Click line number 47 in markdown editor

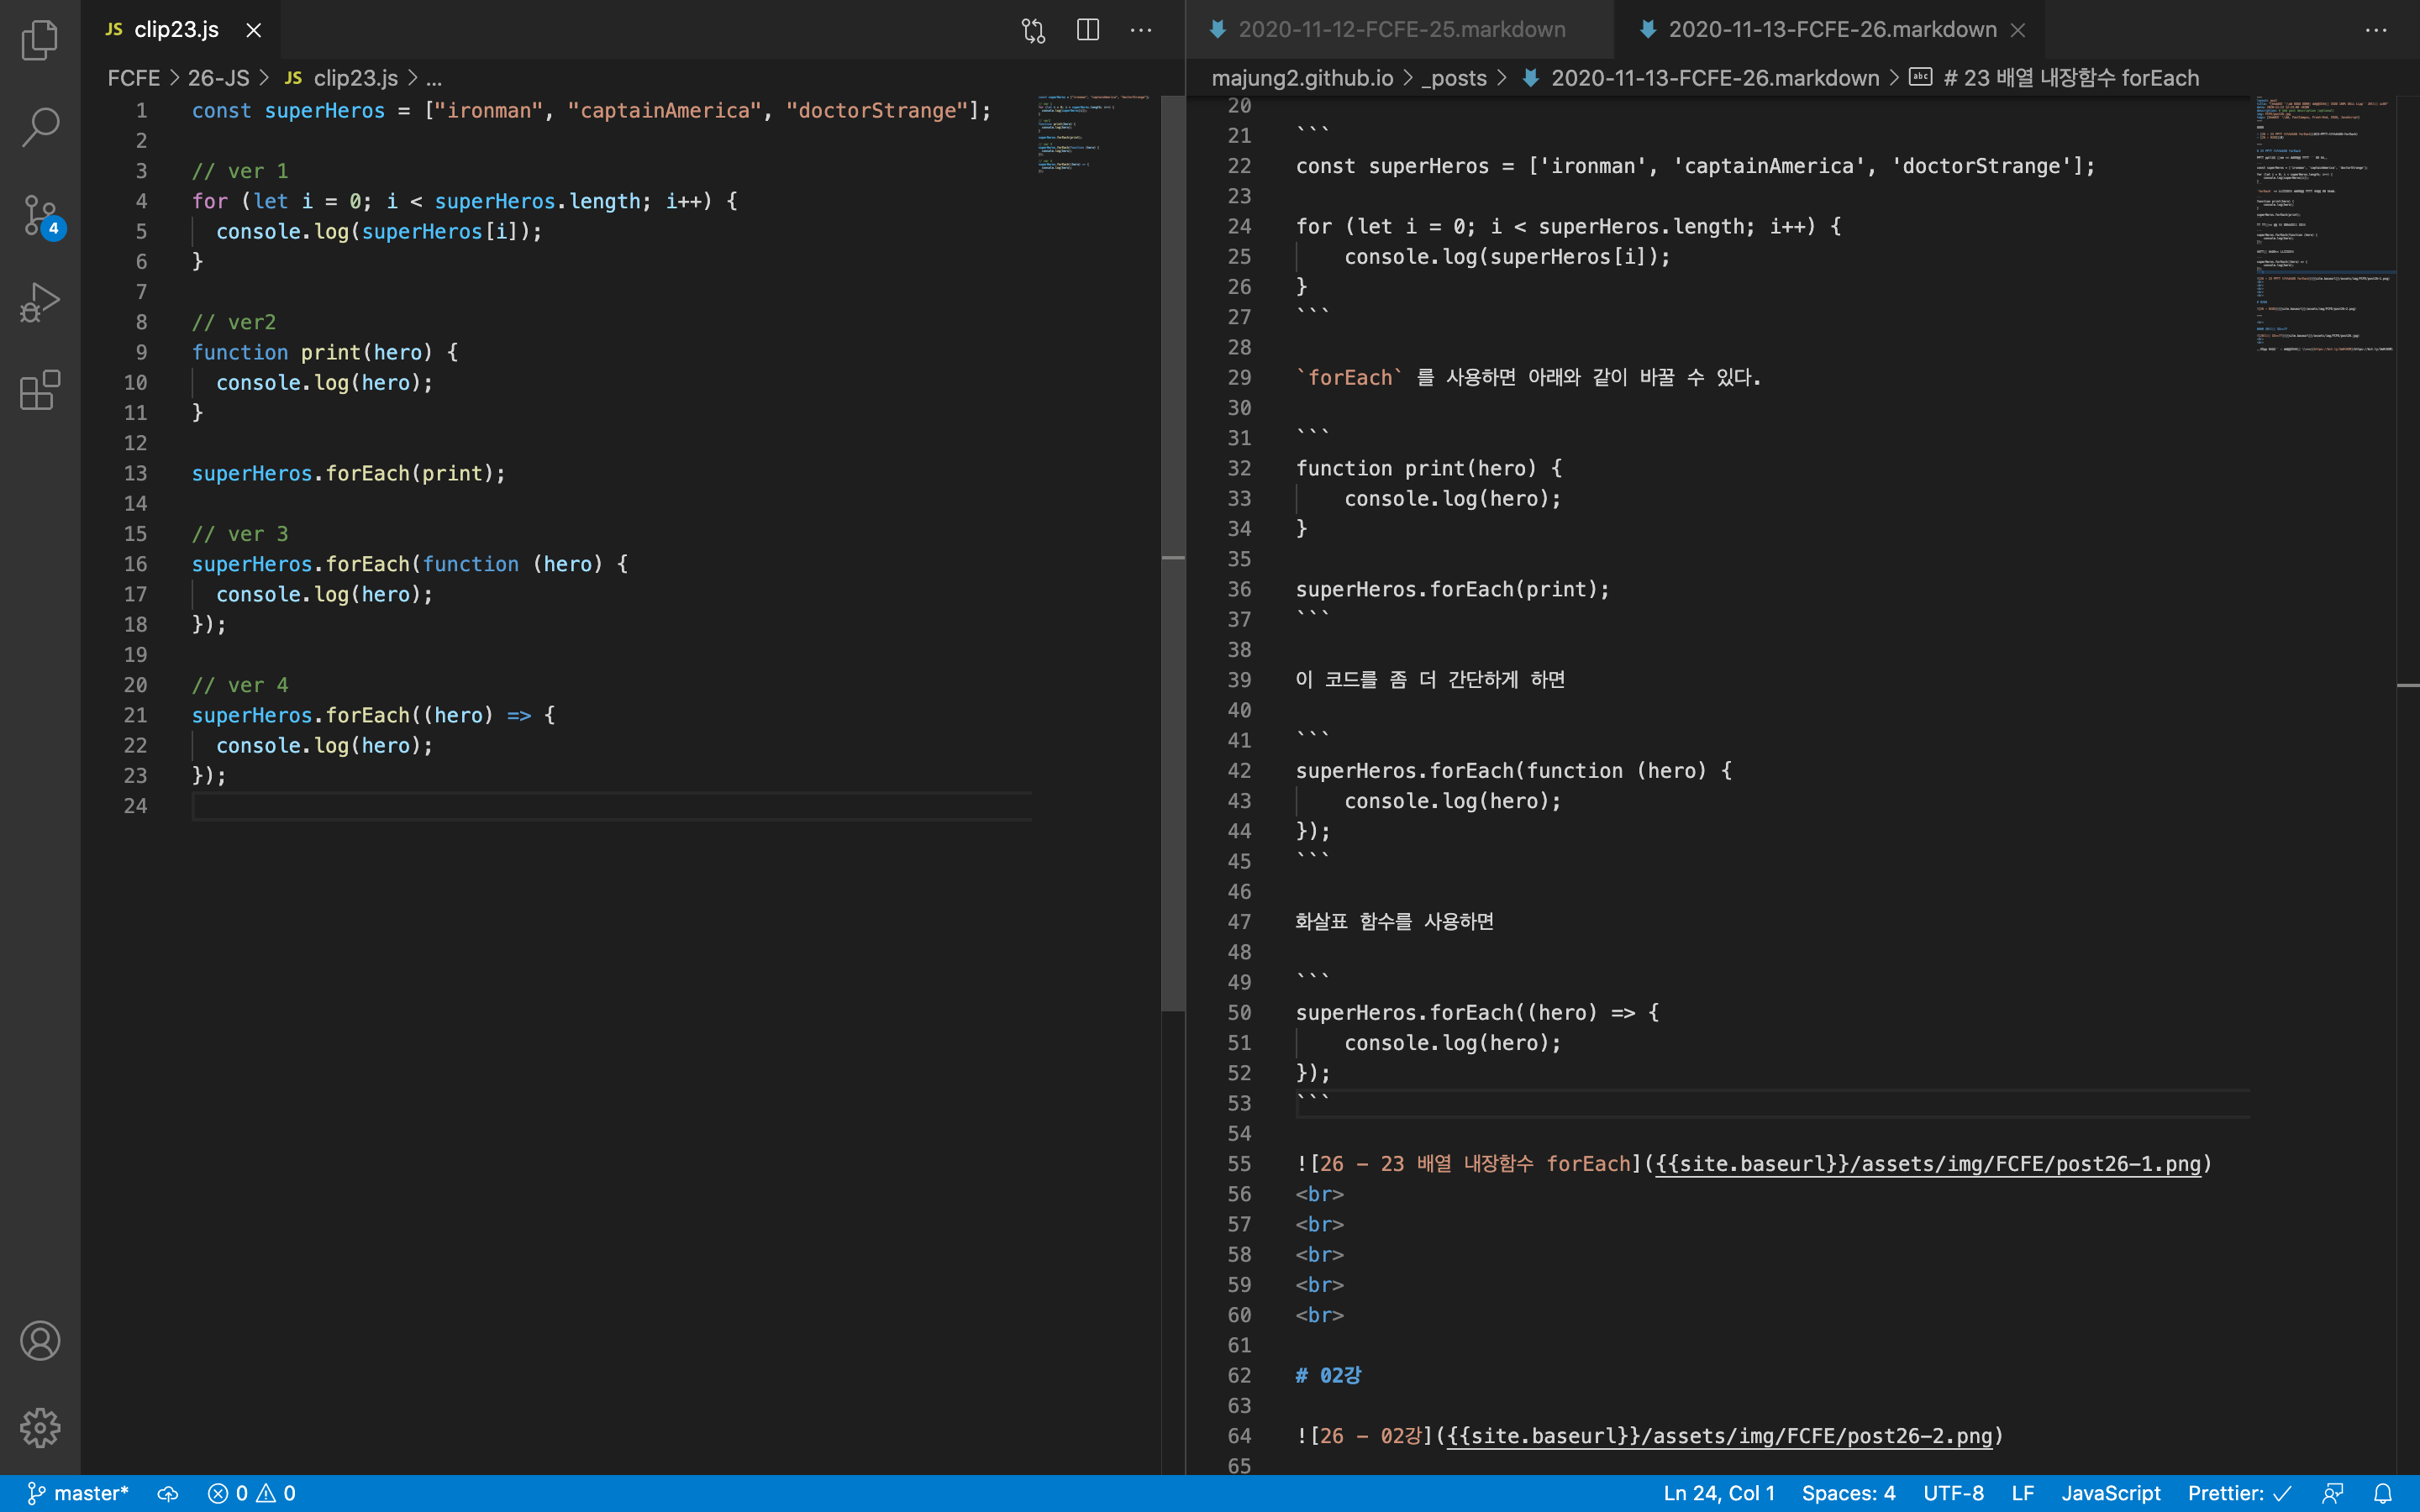[1239, 922]
